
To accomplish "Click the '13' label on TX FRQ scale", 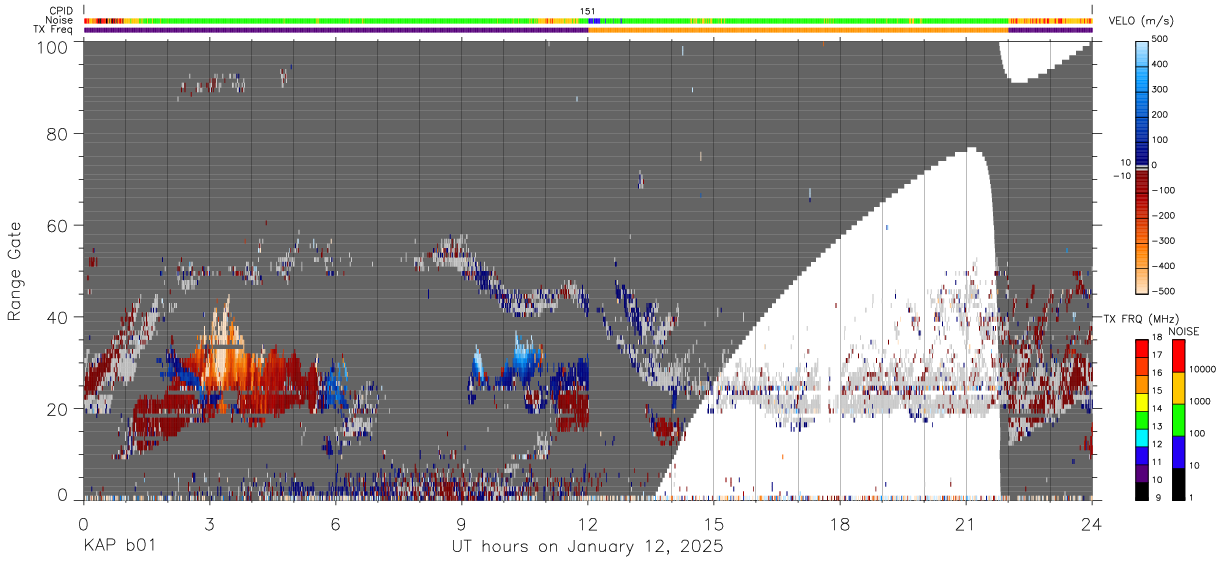I will pyautogui.click(x=1159, y=427).
